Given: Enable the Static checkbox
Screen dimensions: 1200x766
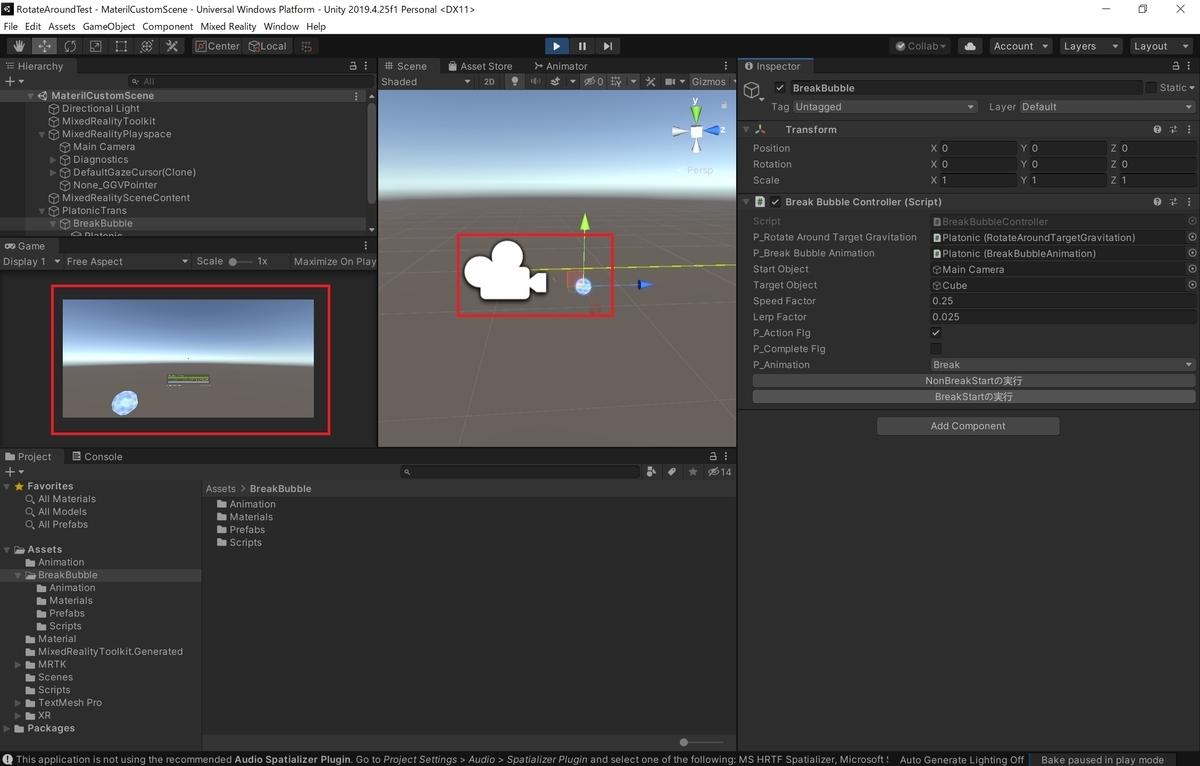Looking at the screenshot, I should click(1151, 88).
